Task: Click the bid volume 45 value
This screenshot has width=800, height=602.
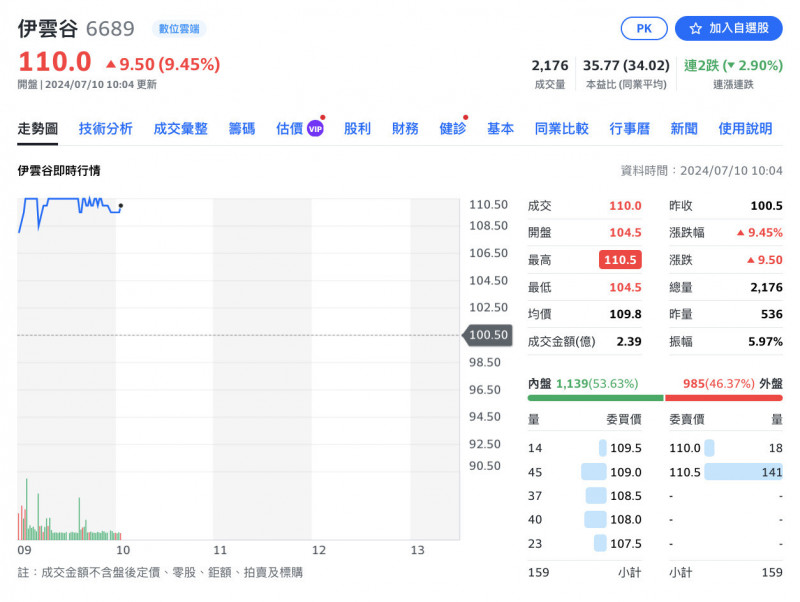Action: pos(535,472)
